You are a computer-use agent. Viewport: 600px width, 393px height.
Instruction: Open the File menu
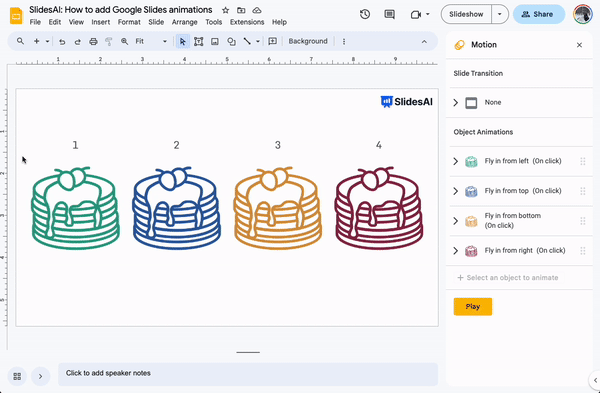click(35, 22)
